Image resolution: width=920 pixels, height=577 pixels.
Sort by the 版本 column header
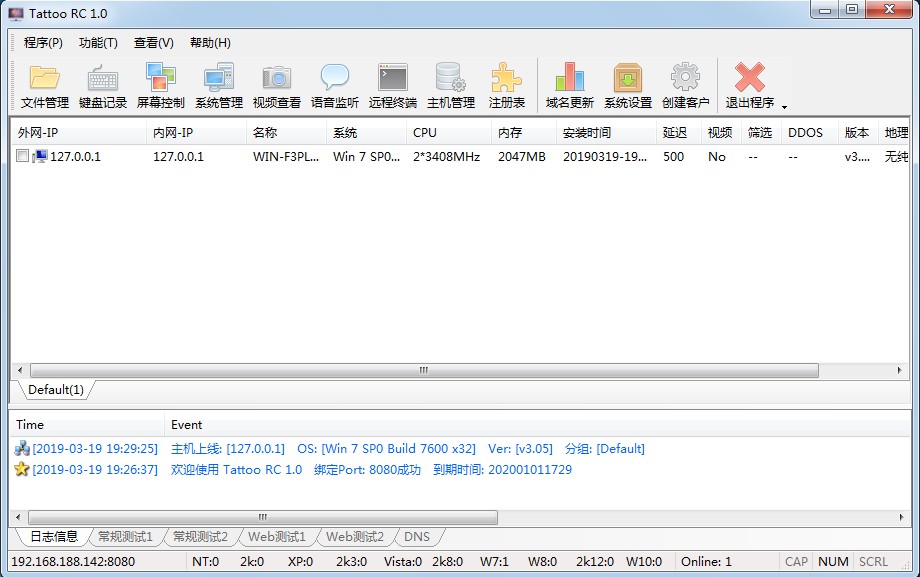(x=858, y=133)
